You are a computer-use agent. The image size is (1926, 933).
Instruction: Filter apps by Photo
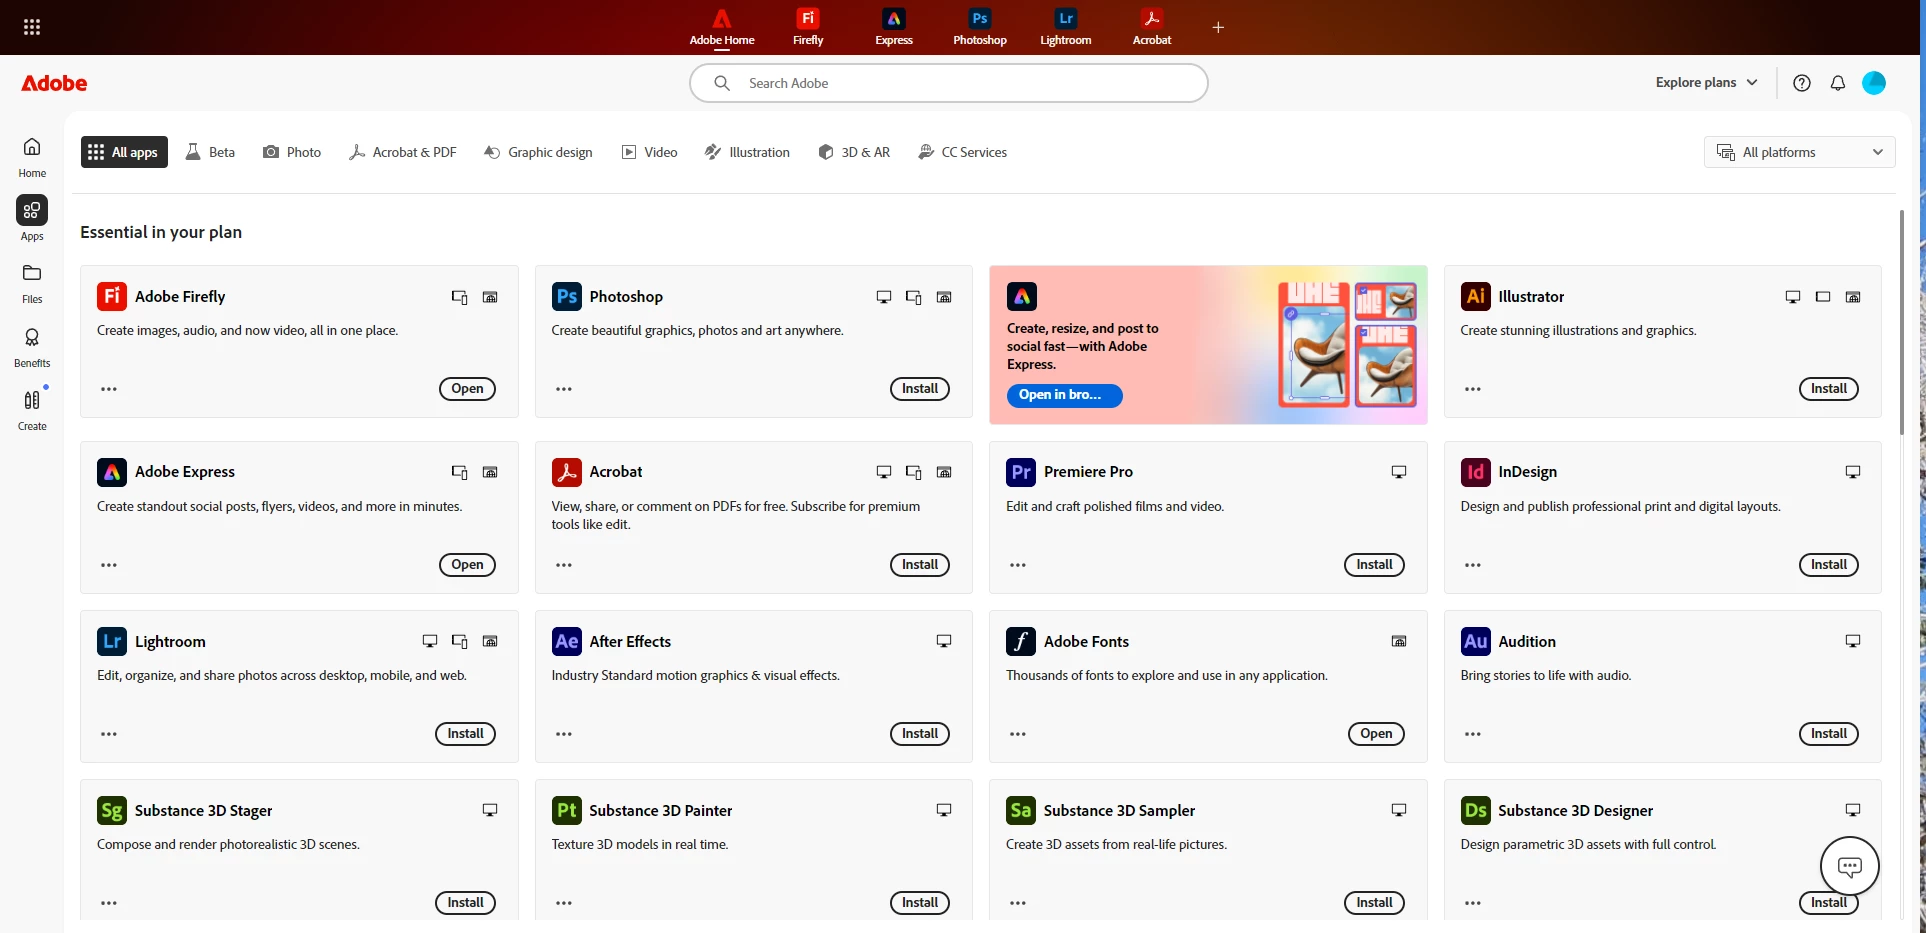292,152
